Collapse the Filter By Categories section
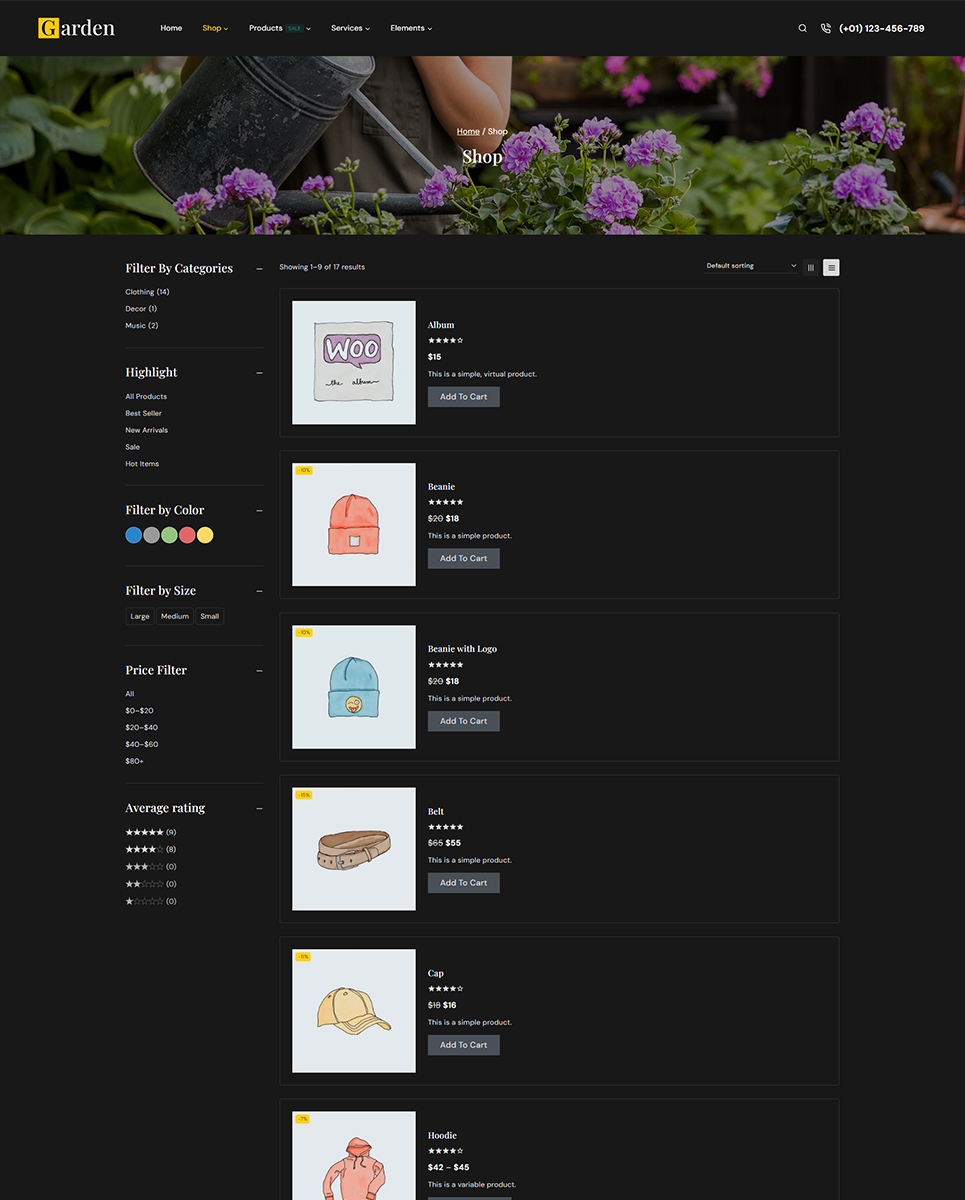This screenshot has width=965, height=1200. 259,268
